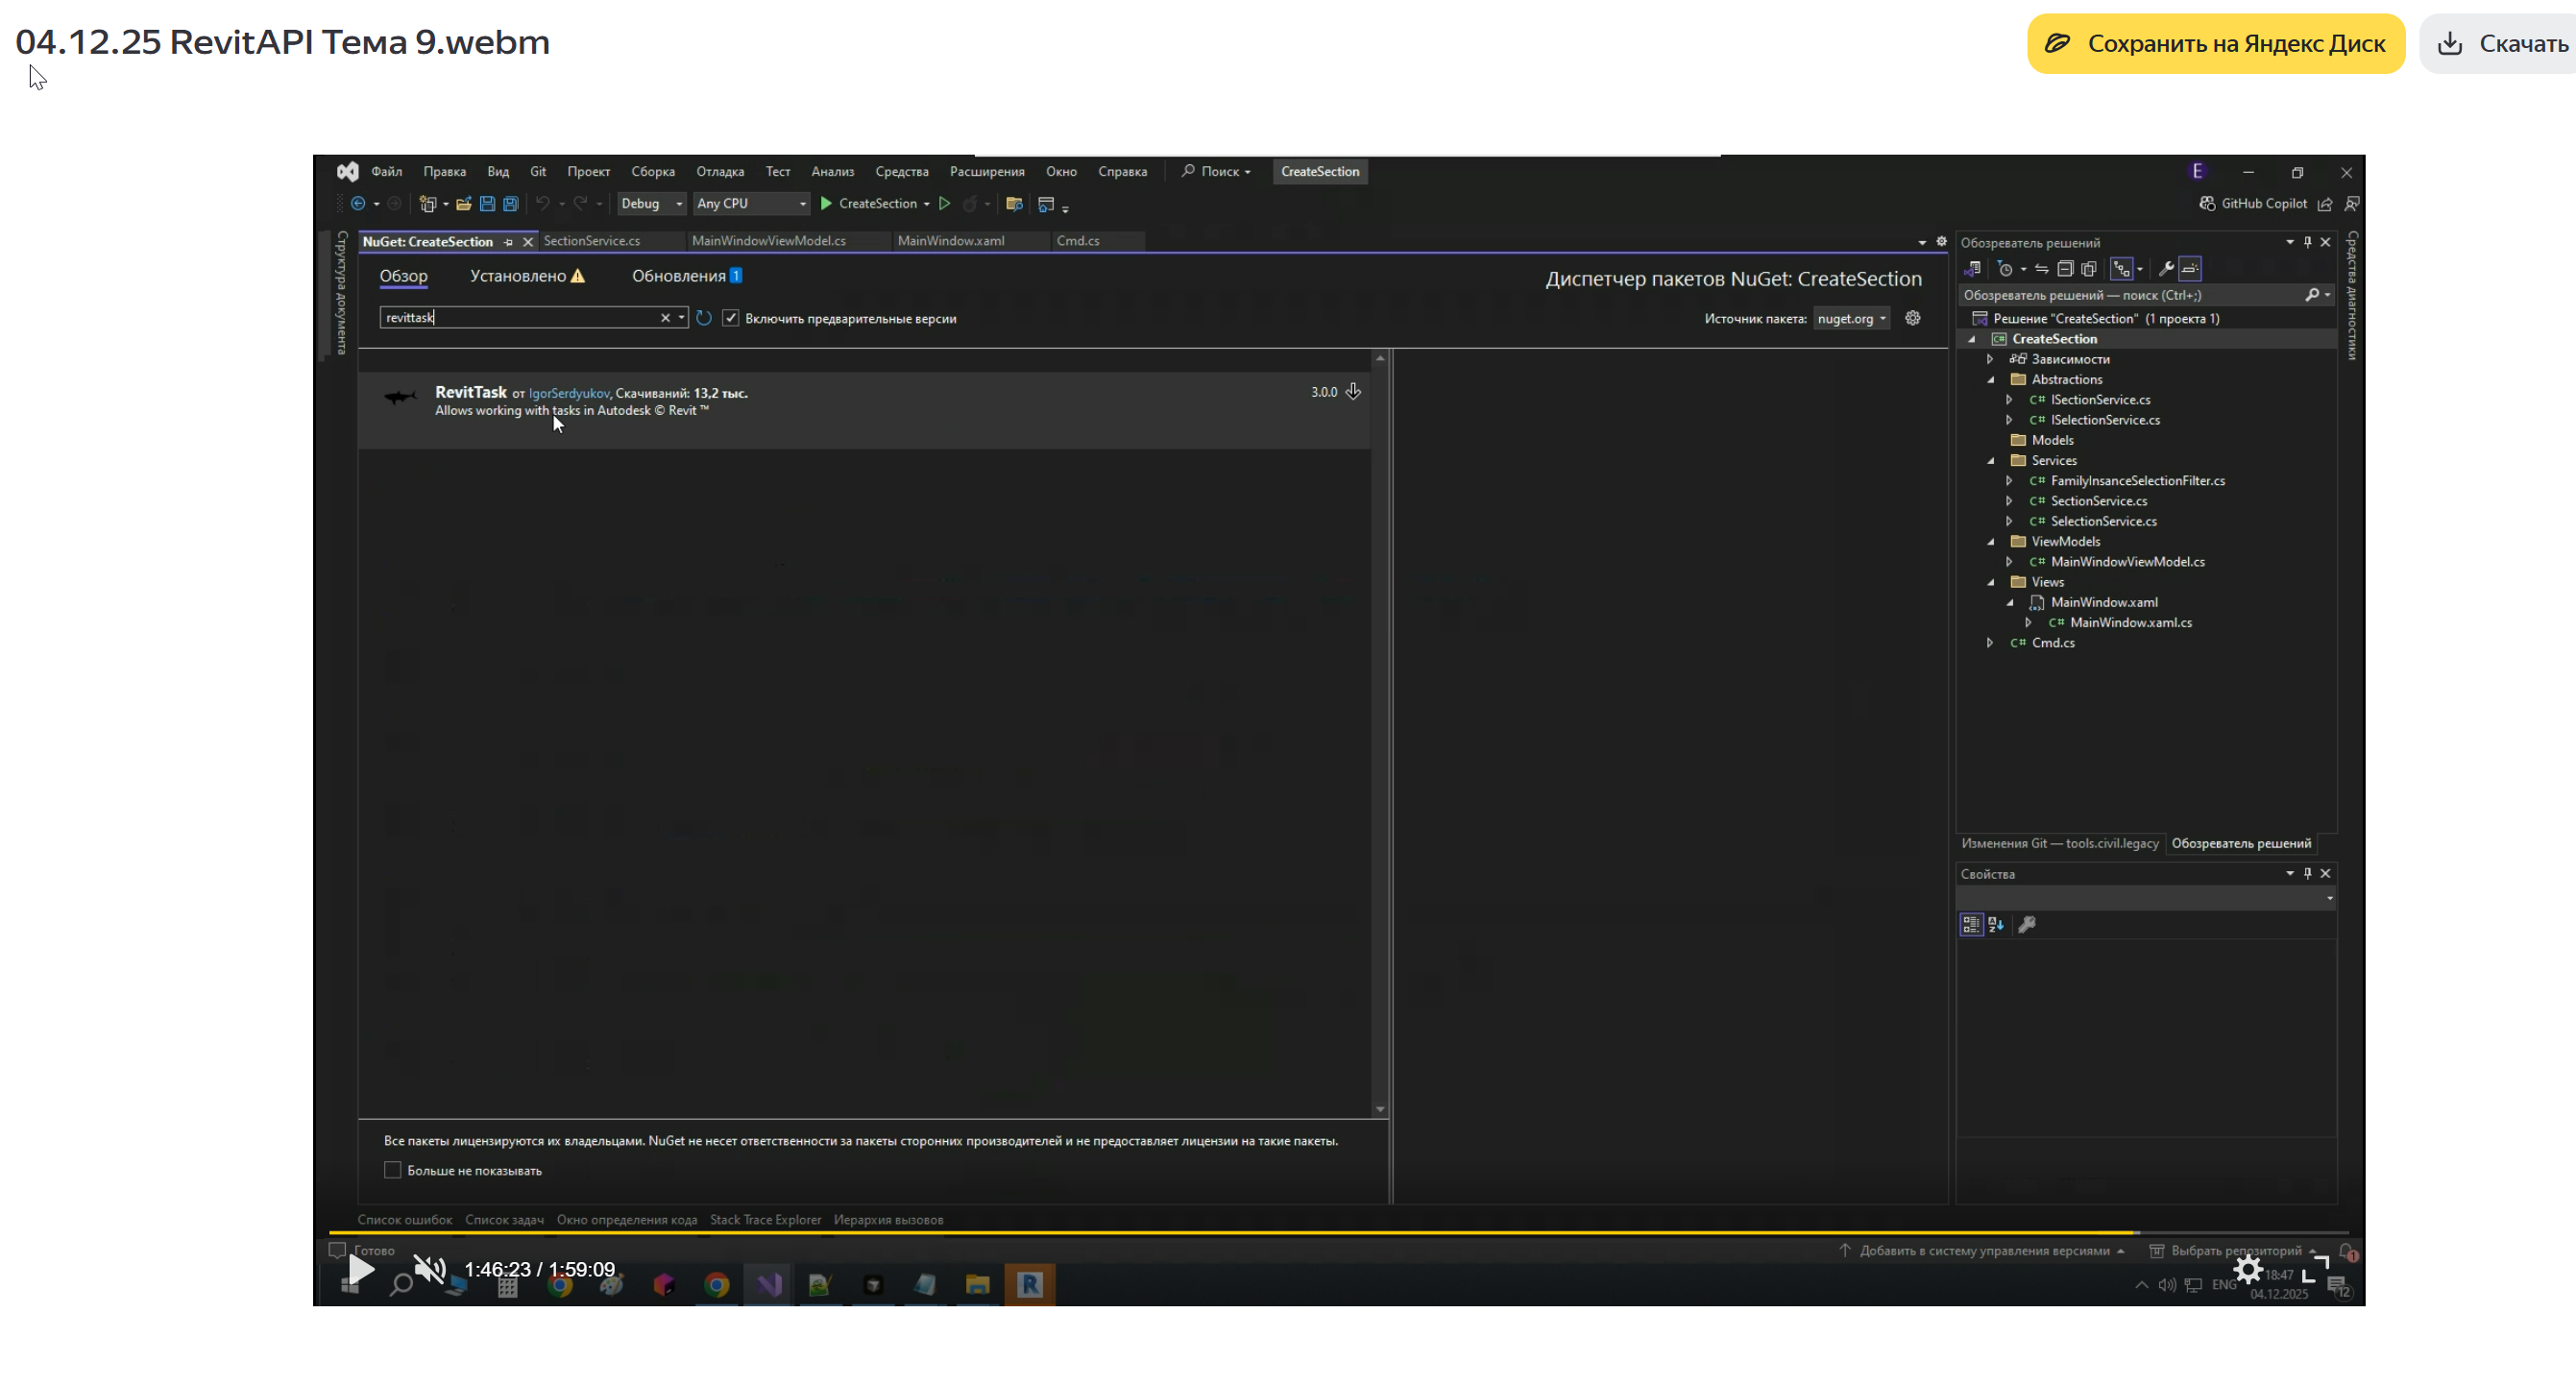The height and width of the screenshot is (1386, 2576).
Task: Enter fullscreen with the fullscreen icon
Action: 2315,1269
